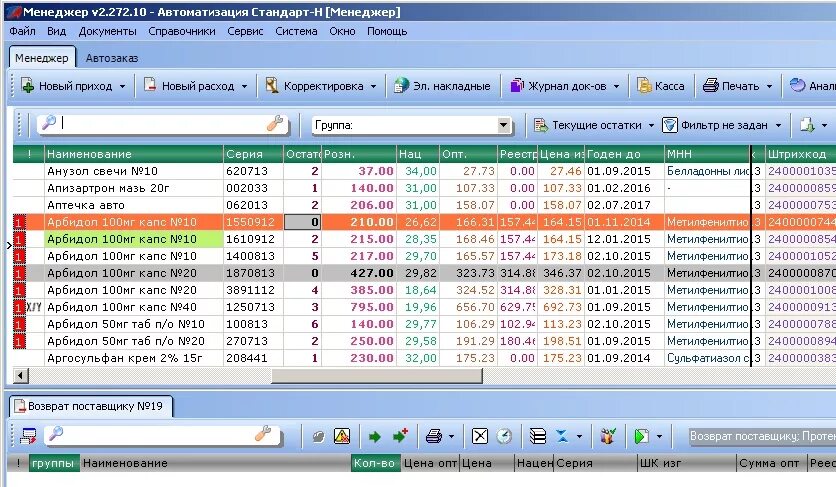836x487 pixels.
Task: Click the crossed box icon
Action: pyautogui.click(x=480, y=436)
